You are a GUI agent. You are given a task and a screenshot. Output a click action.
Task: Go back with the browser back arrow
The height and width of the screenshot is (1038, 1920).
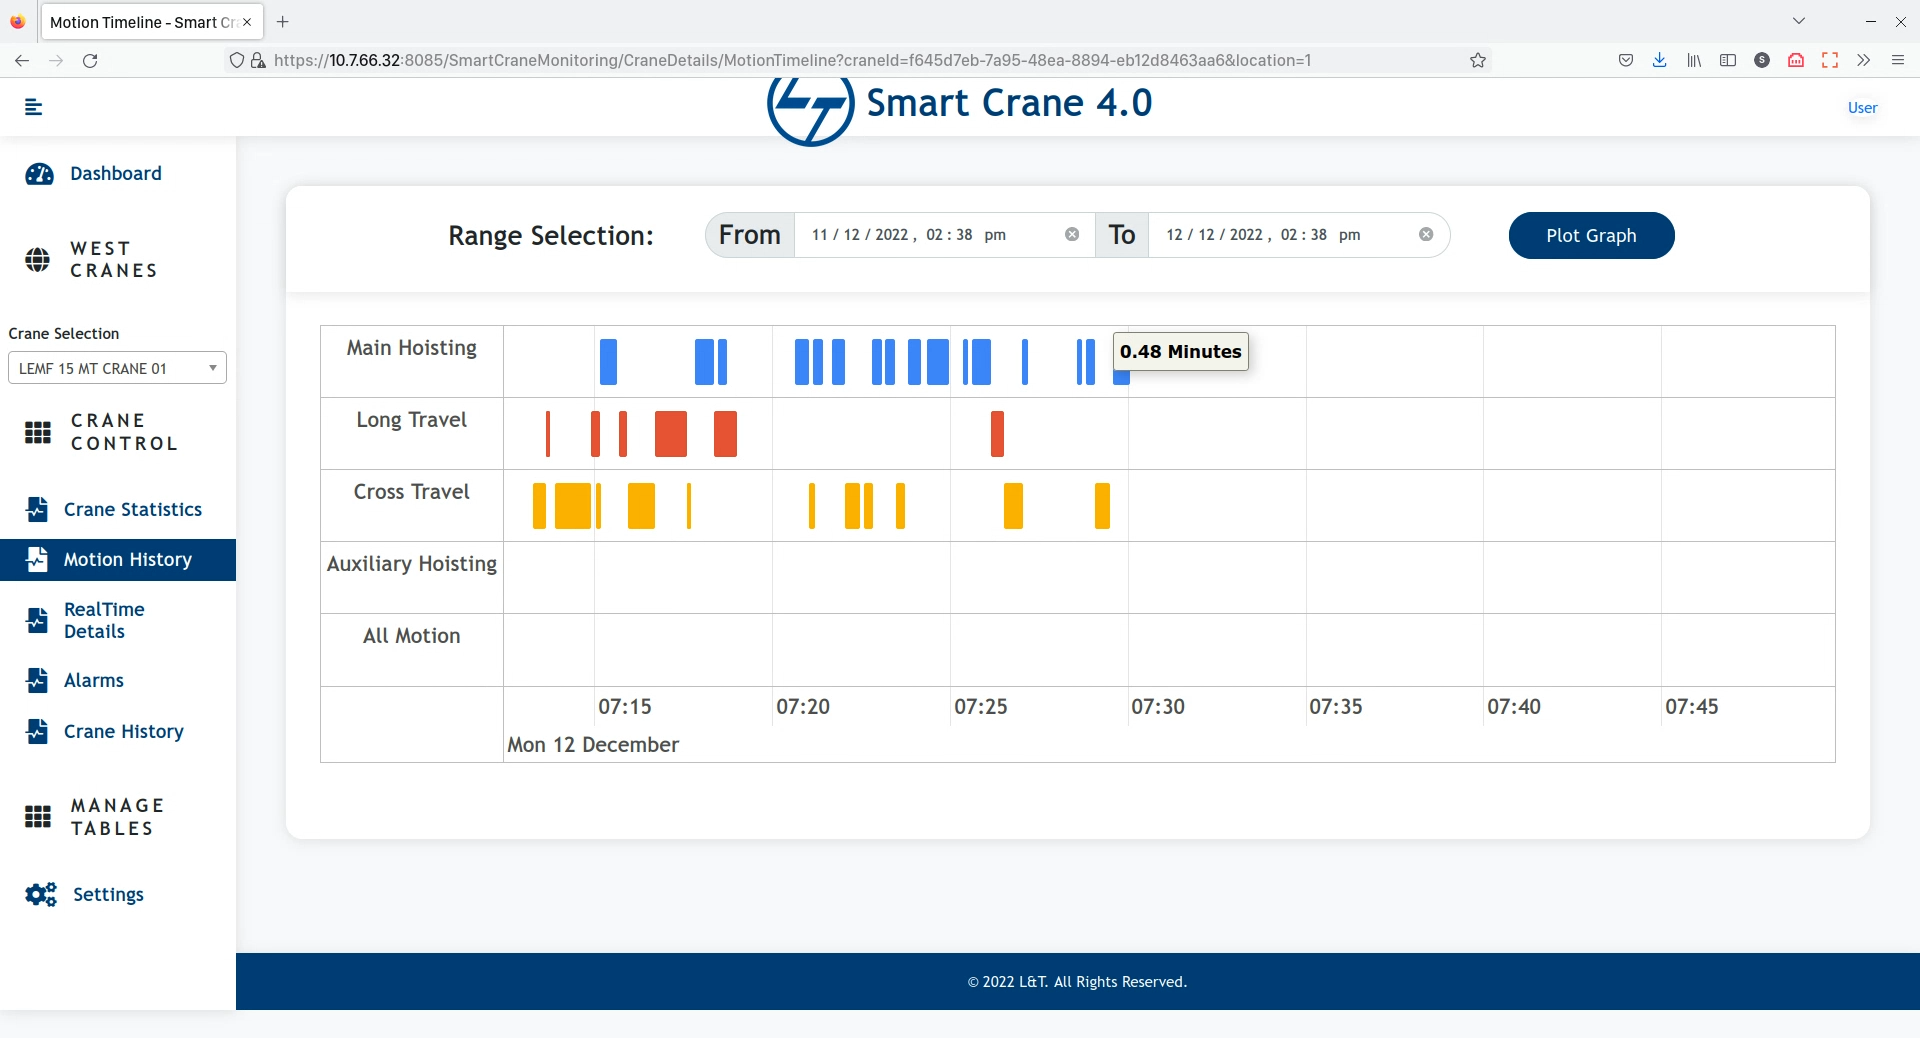coord(22,60)
